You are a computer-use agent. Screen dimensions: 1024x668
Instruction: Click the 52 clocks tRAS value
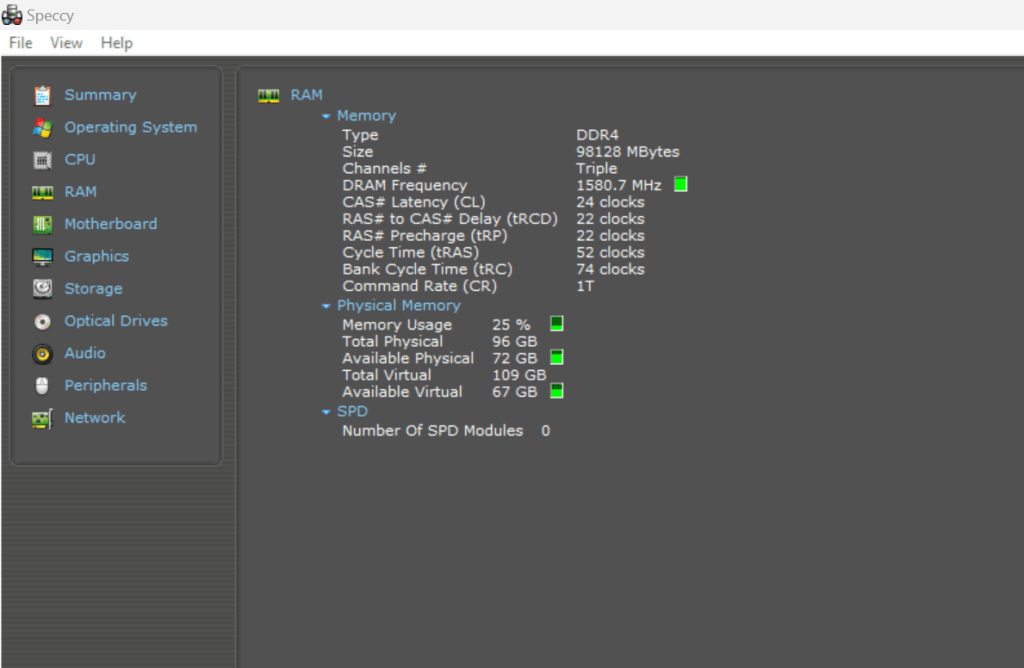[x=610, y=253]
